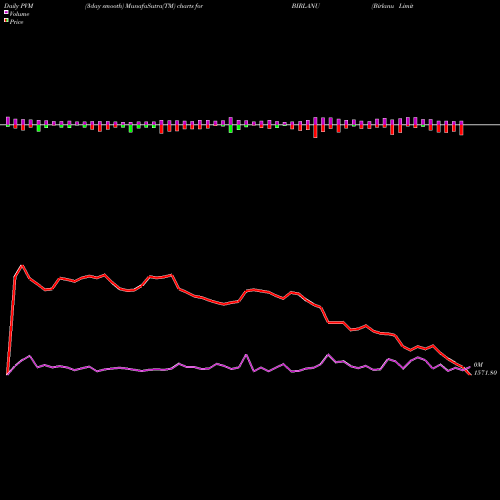Click the Volume legend color swatch

tap(6, 13)
